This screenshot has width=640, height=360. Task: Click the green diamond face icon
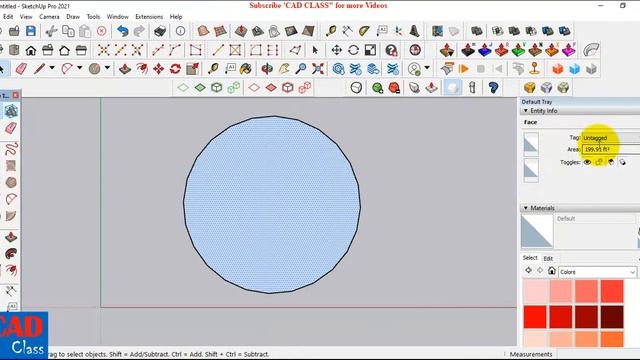200,87
